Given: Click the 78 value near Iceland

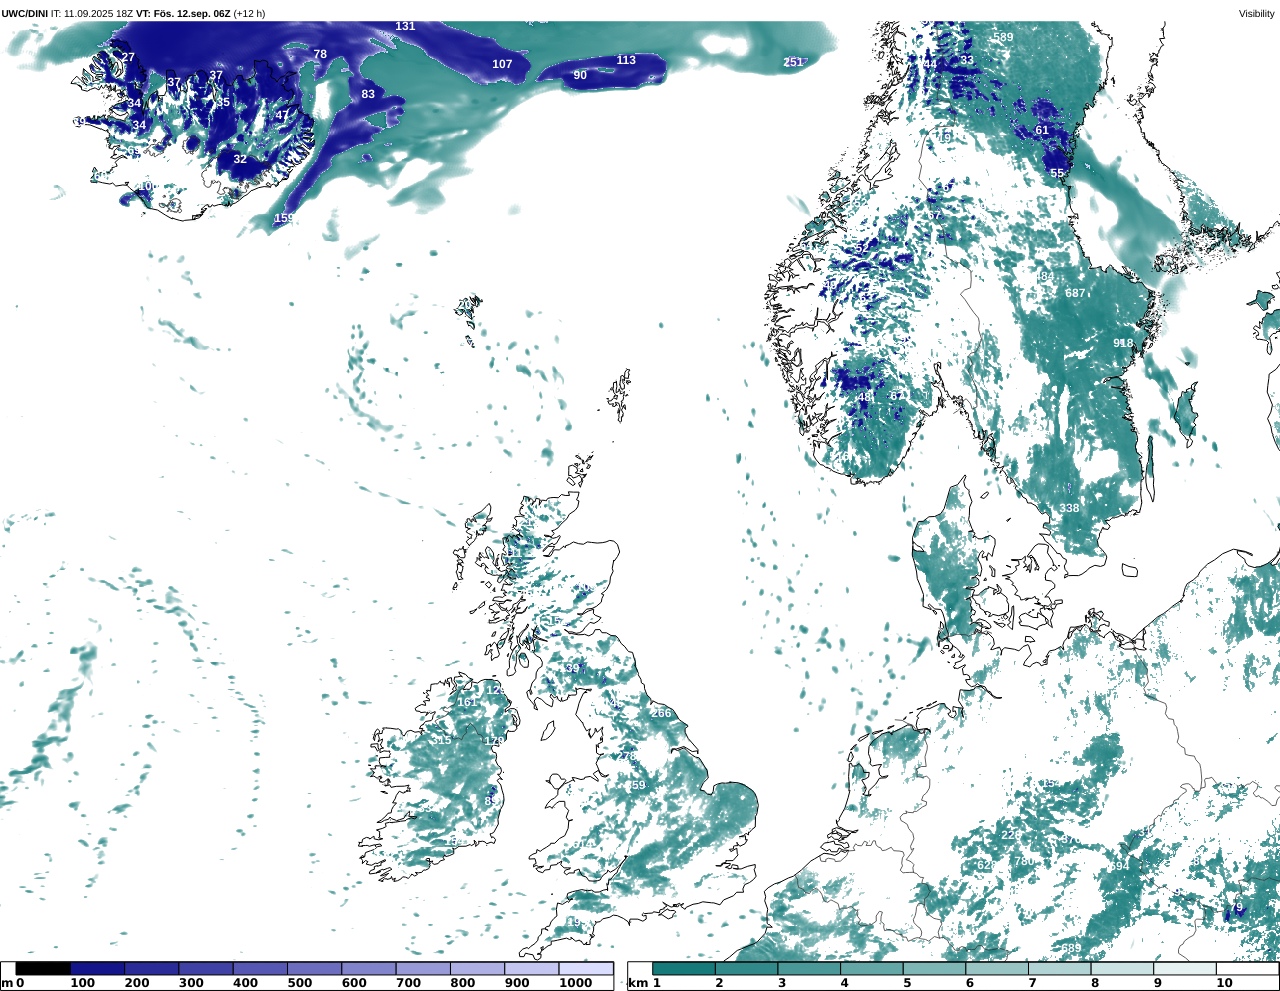Looking at the screenshot, I should tap(320, 54).
